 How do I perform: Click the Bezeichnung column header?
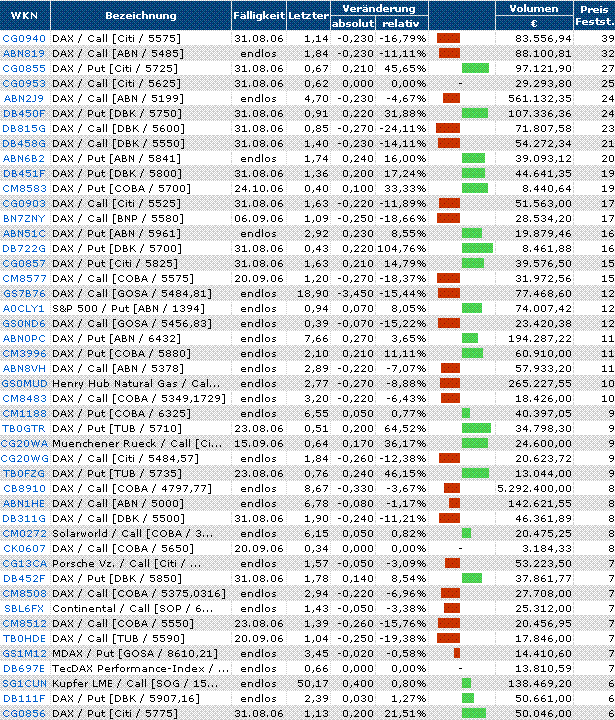click(141, 16)
